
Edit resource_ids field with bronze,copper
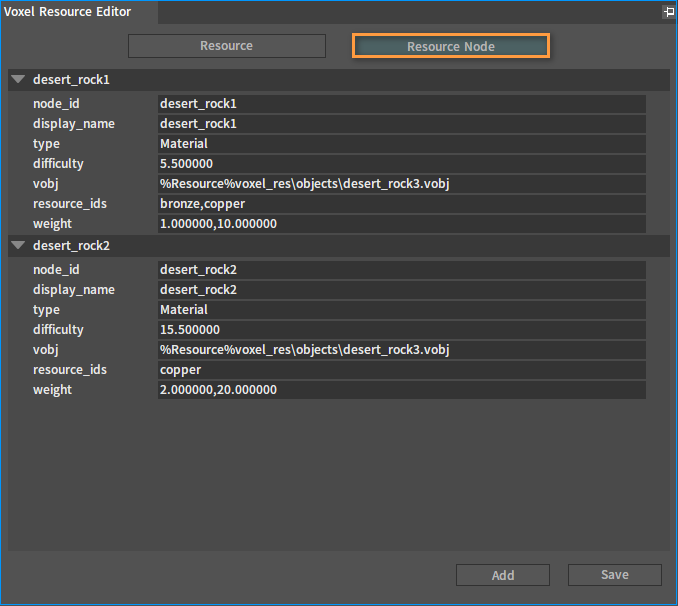(x=402, y=204)
